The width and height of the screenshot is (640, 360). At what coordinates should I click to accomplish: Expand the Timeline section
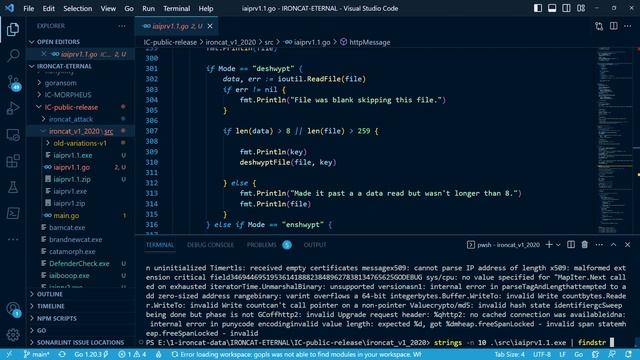point(50,306)
